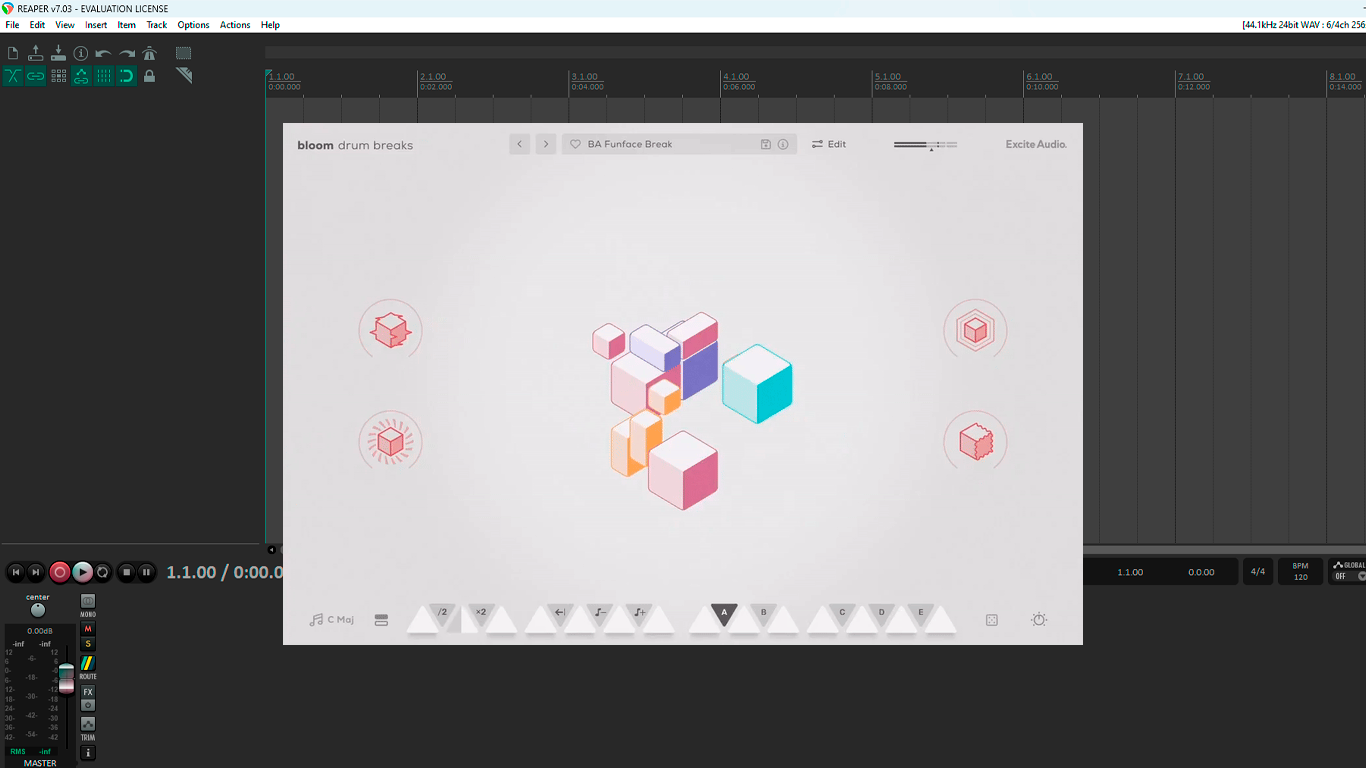Toggle grid lines icon
Screen dimensions: 1366x768
(103, 76)
